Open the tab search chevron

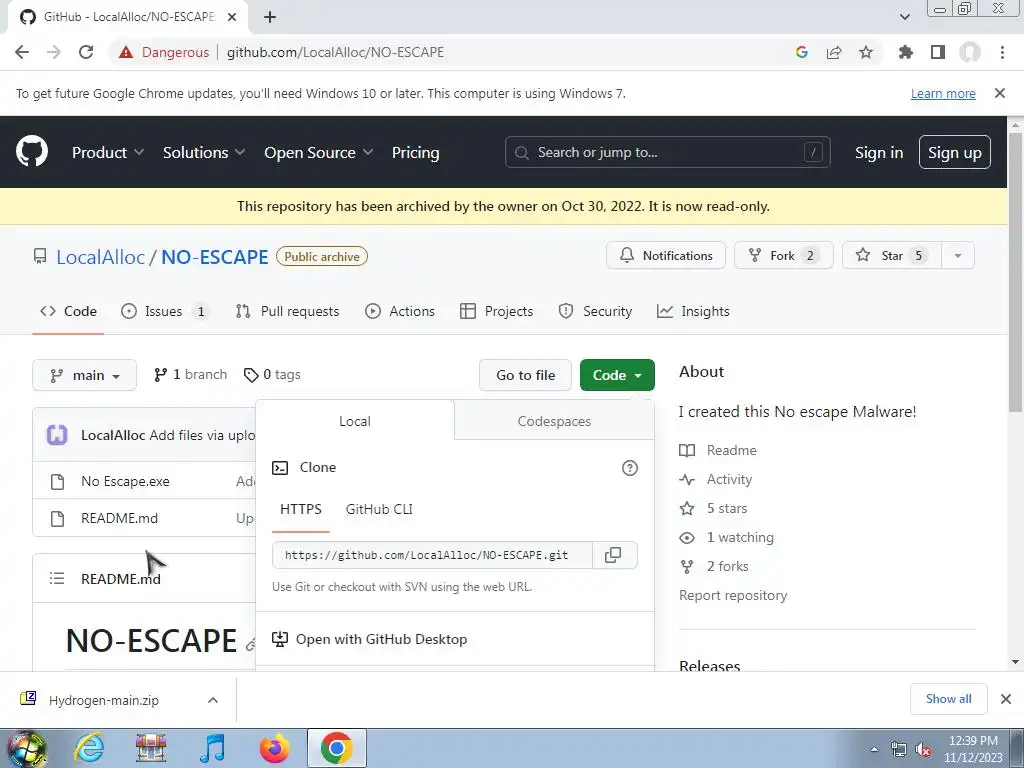coord(904,17)
